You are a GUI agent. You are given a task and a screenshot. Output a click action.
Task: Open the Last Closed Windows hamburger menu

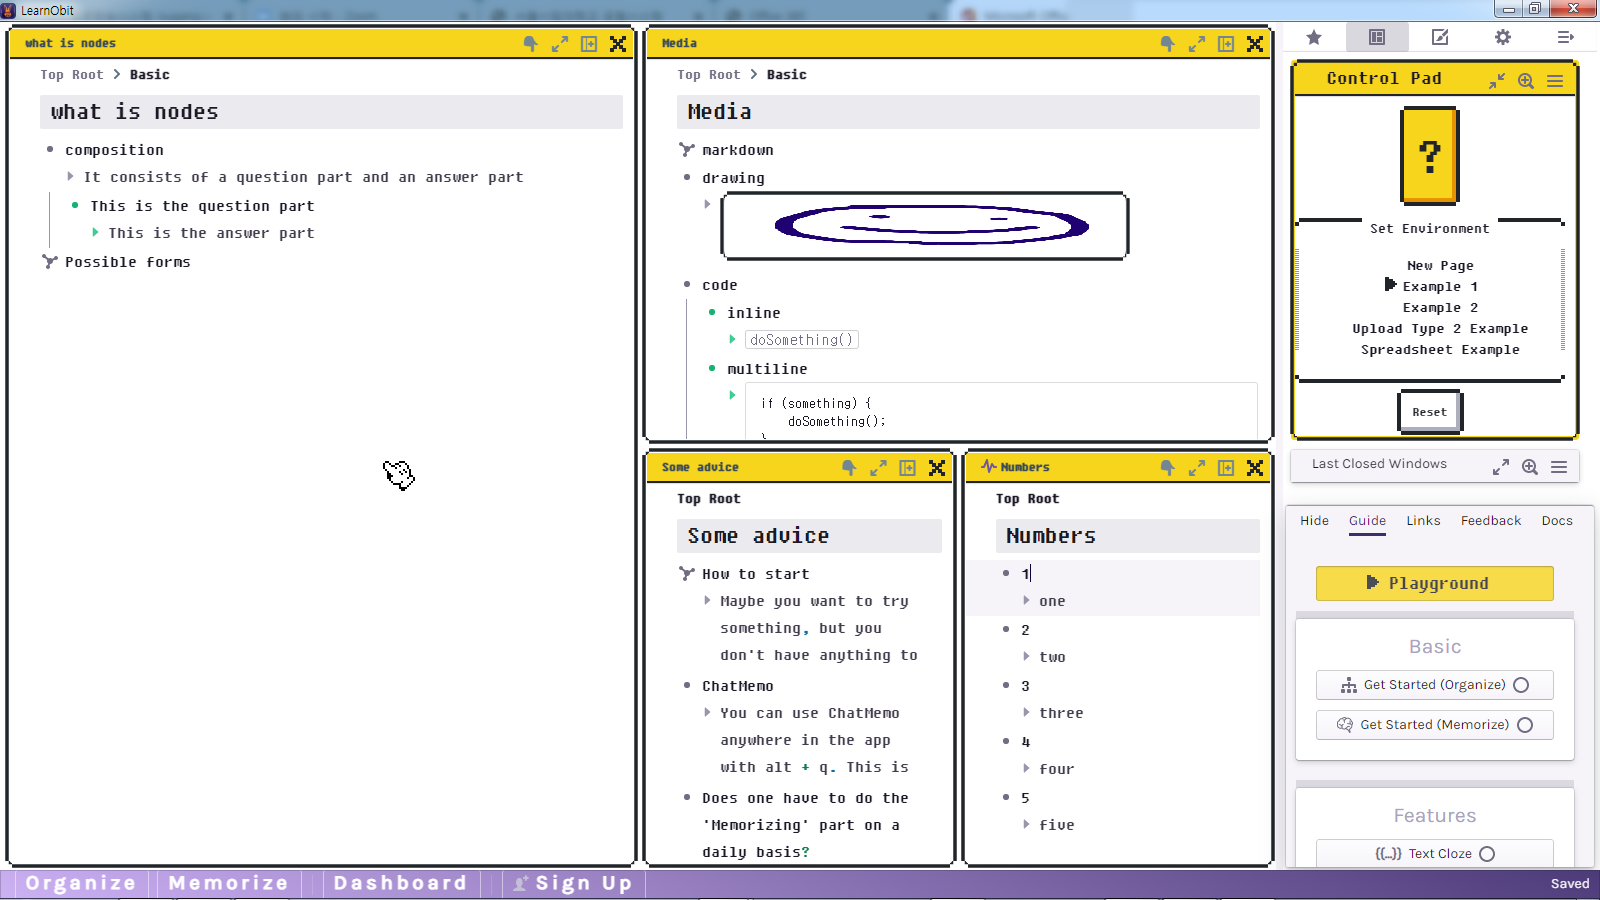point(1559,467)
